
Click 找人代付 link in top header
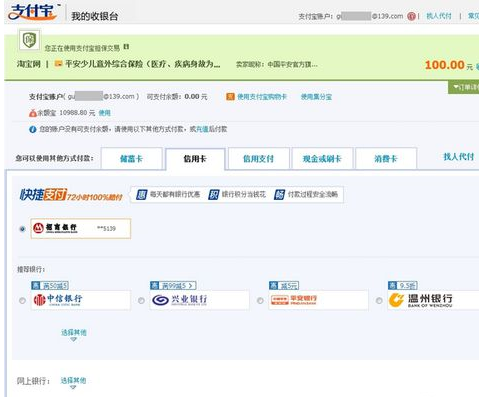click(x=439, y=16)
